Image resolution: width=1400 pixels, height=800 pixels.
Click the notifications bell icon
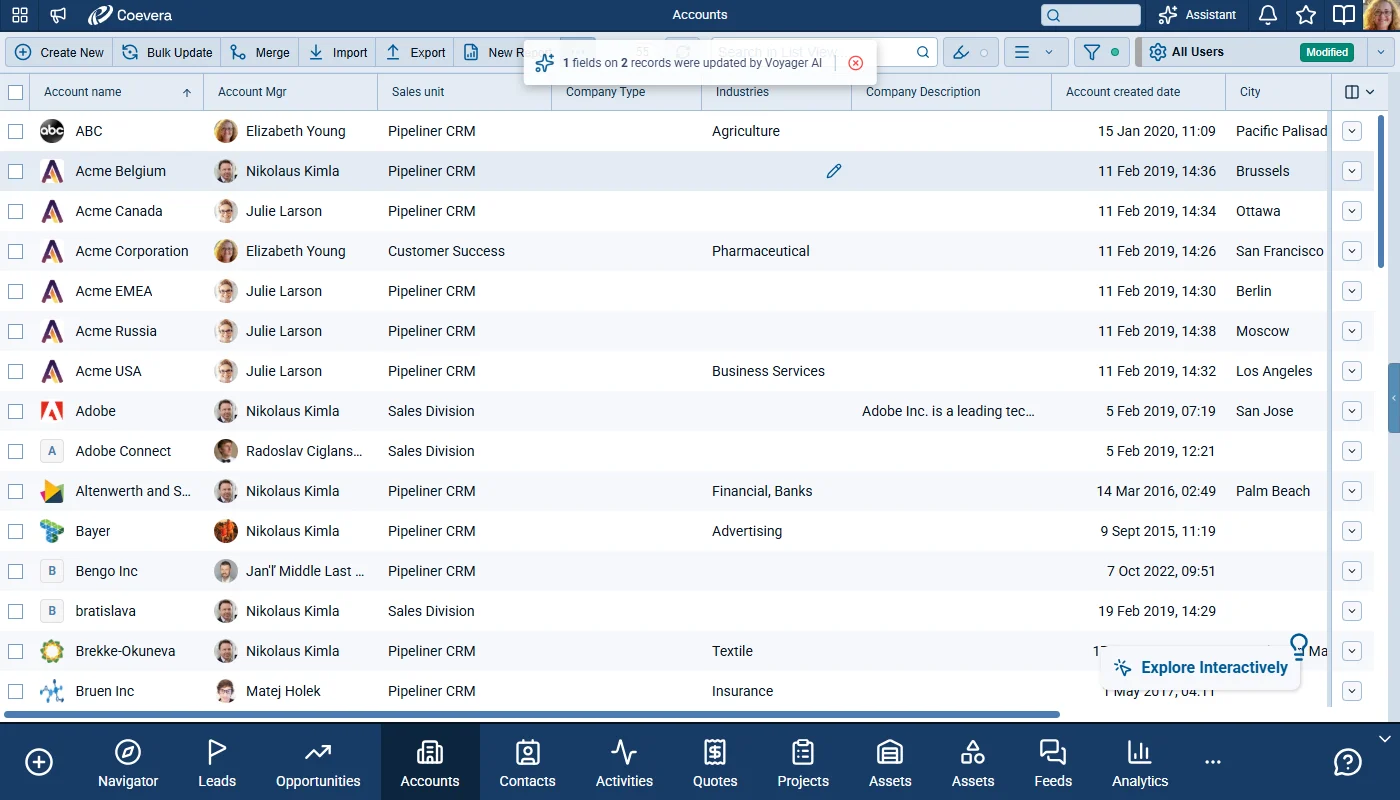tap(1268, 15)
